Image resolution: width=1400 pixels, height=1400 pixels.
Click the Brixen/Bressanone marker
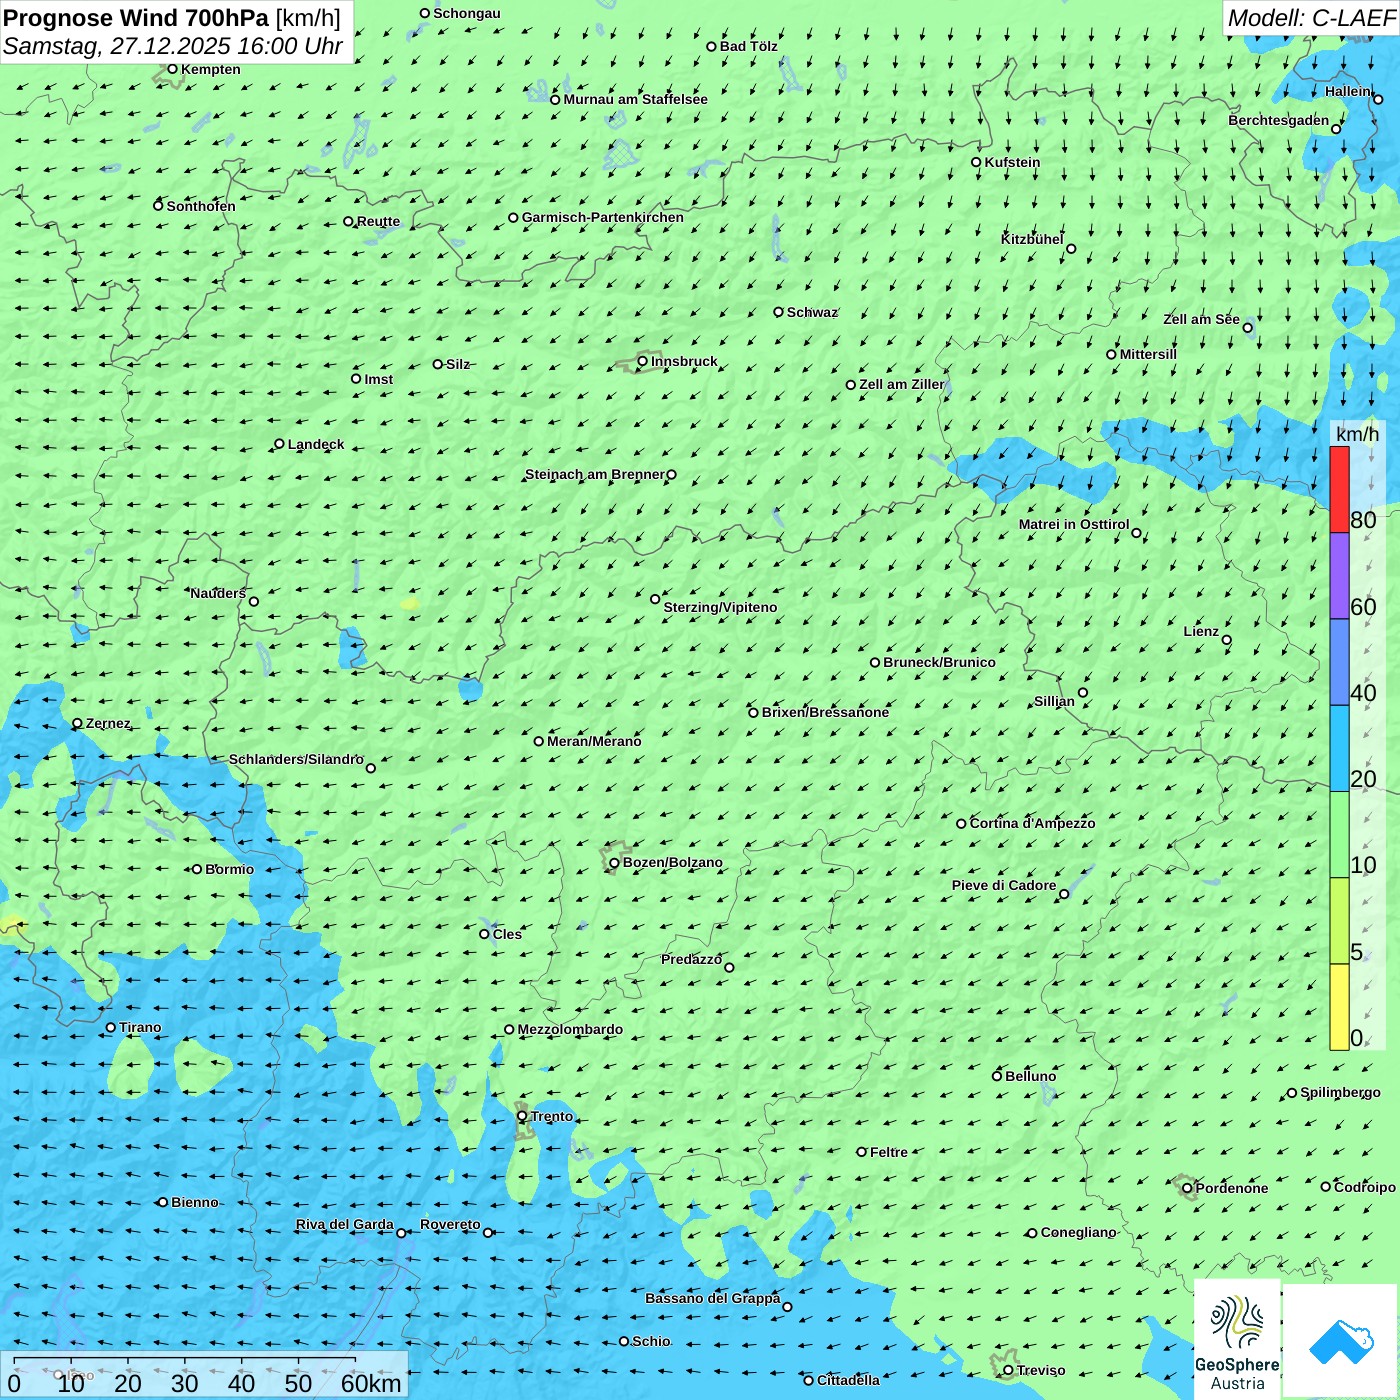pos(754,712)
